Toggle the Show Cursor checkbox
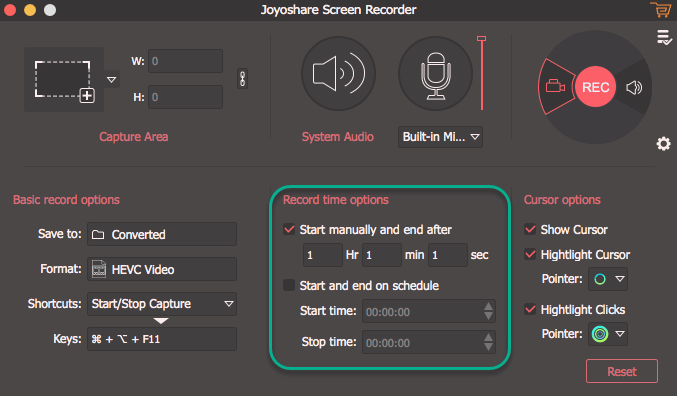 click(530, 229)
